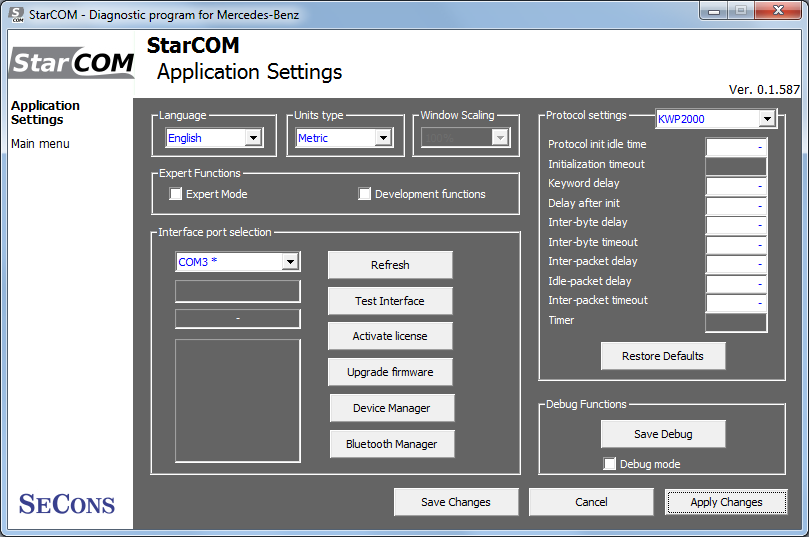The width and height of the screenshot is (809, 537).
Task: Click the Cancel button
Action: point(591,502)
